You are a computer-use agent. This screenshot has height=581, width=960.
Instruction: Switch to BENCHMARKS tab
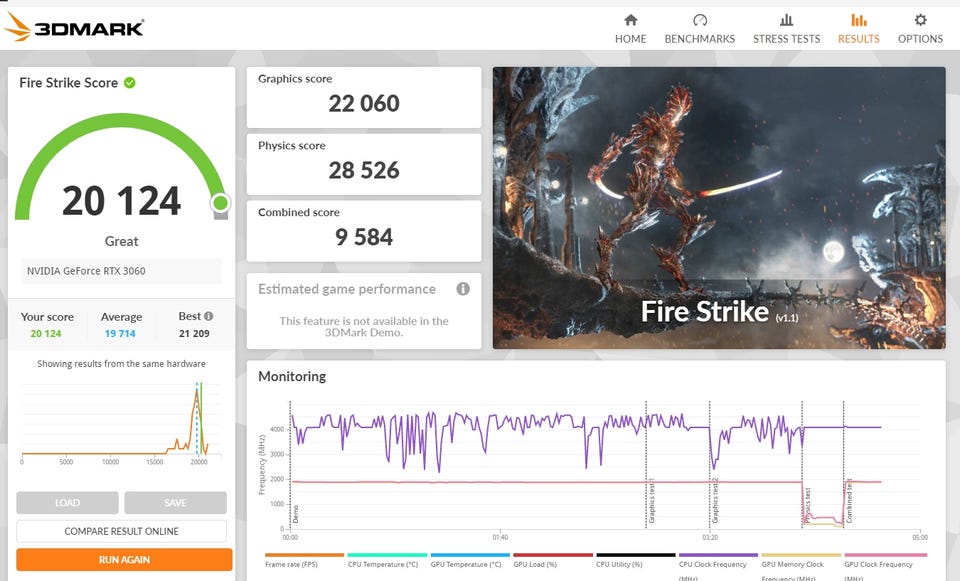[x=700, y=39]
